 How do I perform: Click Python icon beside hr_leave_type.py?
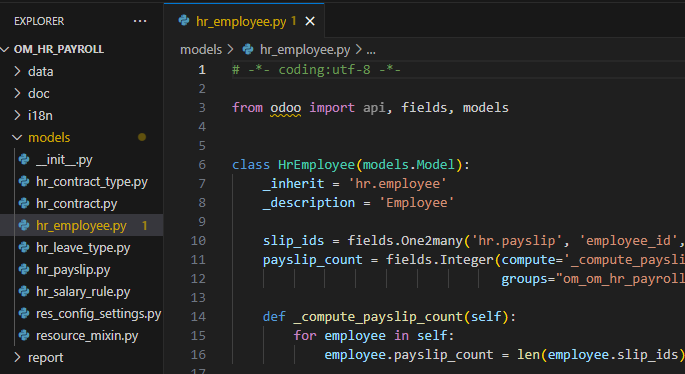[x=24, y=247]
